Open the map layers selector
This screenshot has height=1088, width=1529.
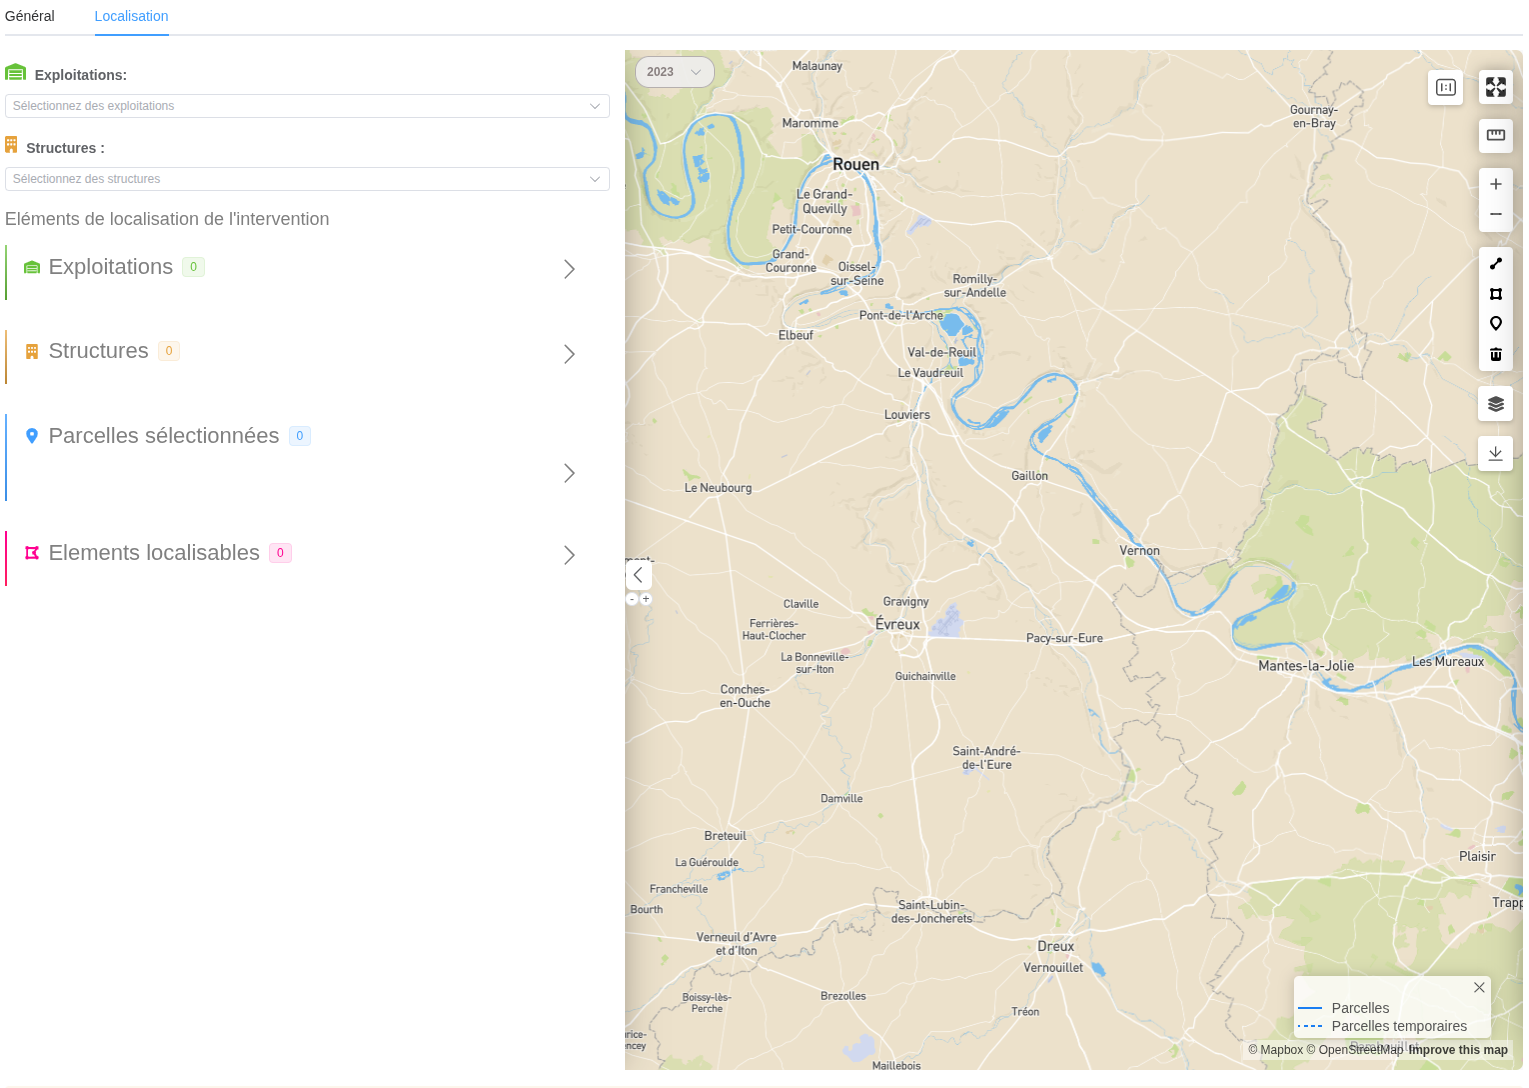pos(1495,403)
